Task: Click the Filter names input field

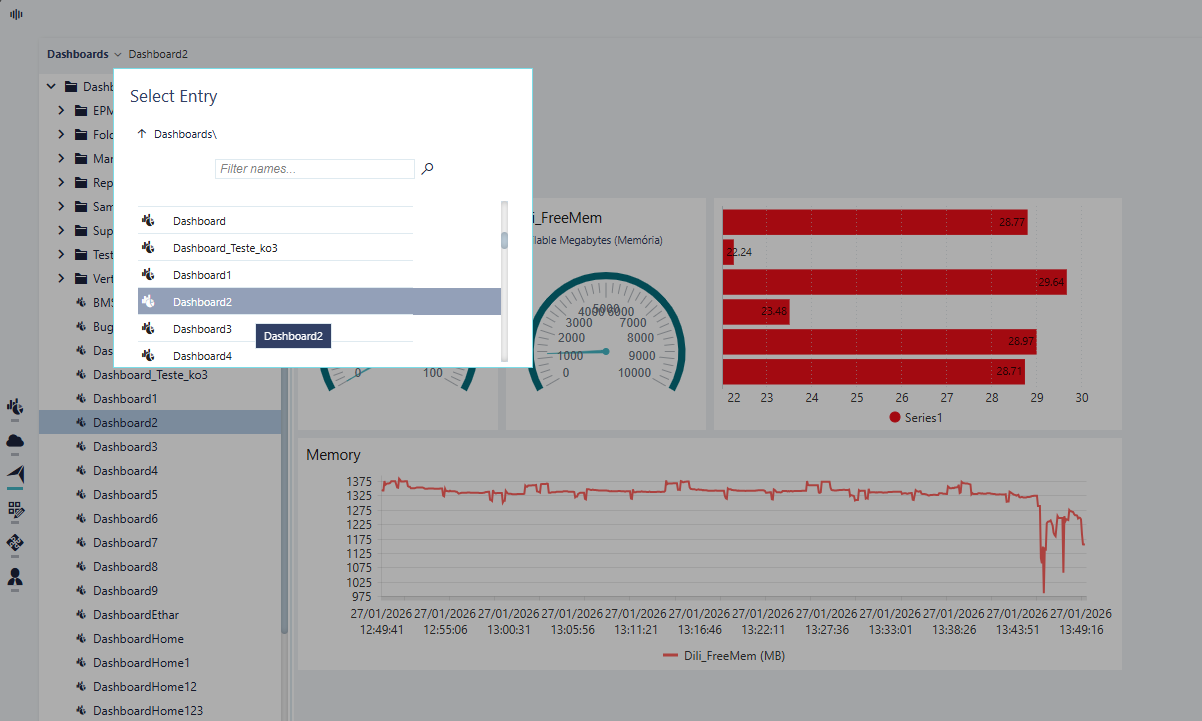Action: (314, 169)
